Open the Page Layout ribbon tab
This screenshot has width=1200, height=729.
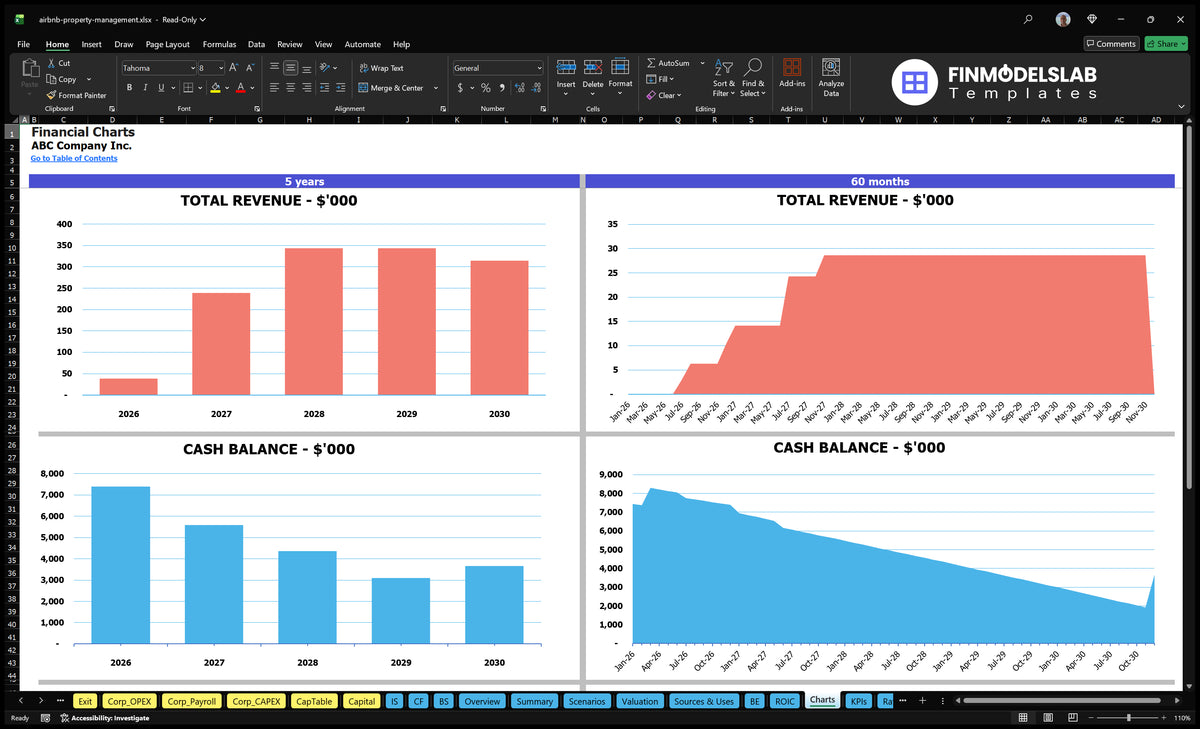(x=167, y=44)
